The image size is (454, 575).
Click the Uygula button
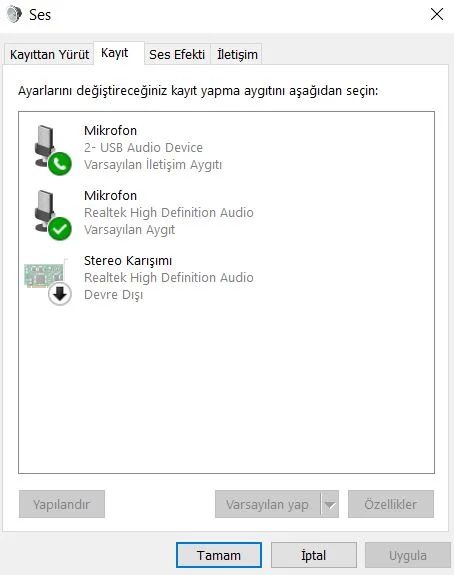[x=408, y=555]
